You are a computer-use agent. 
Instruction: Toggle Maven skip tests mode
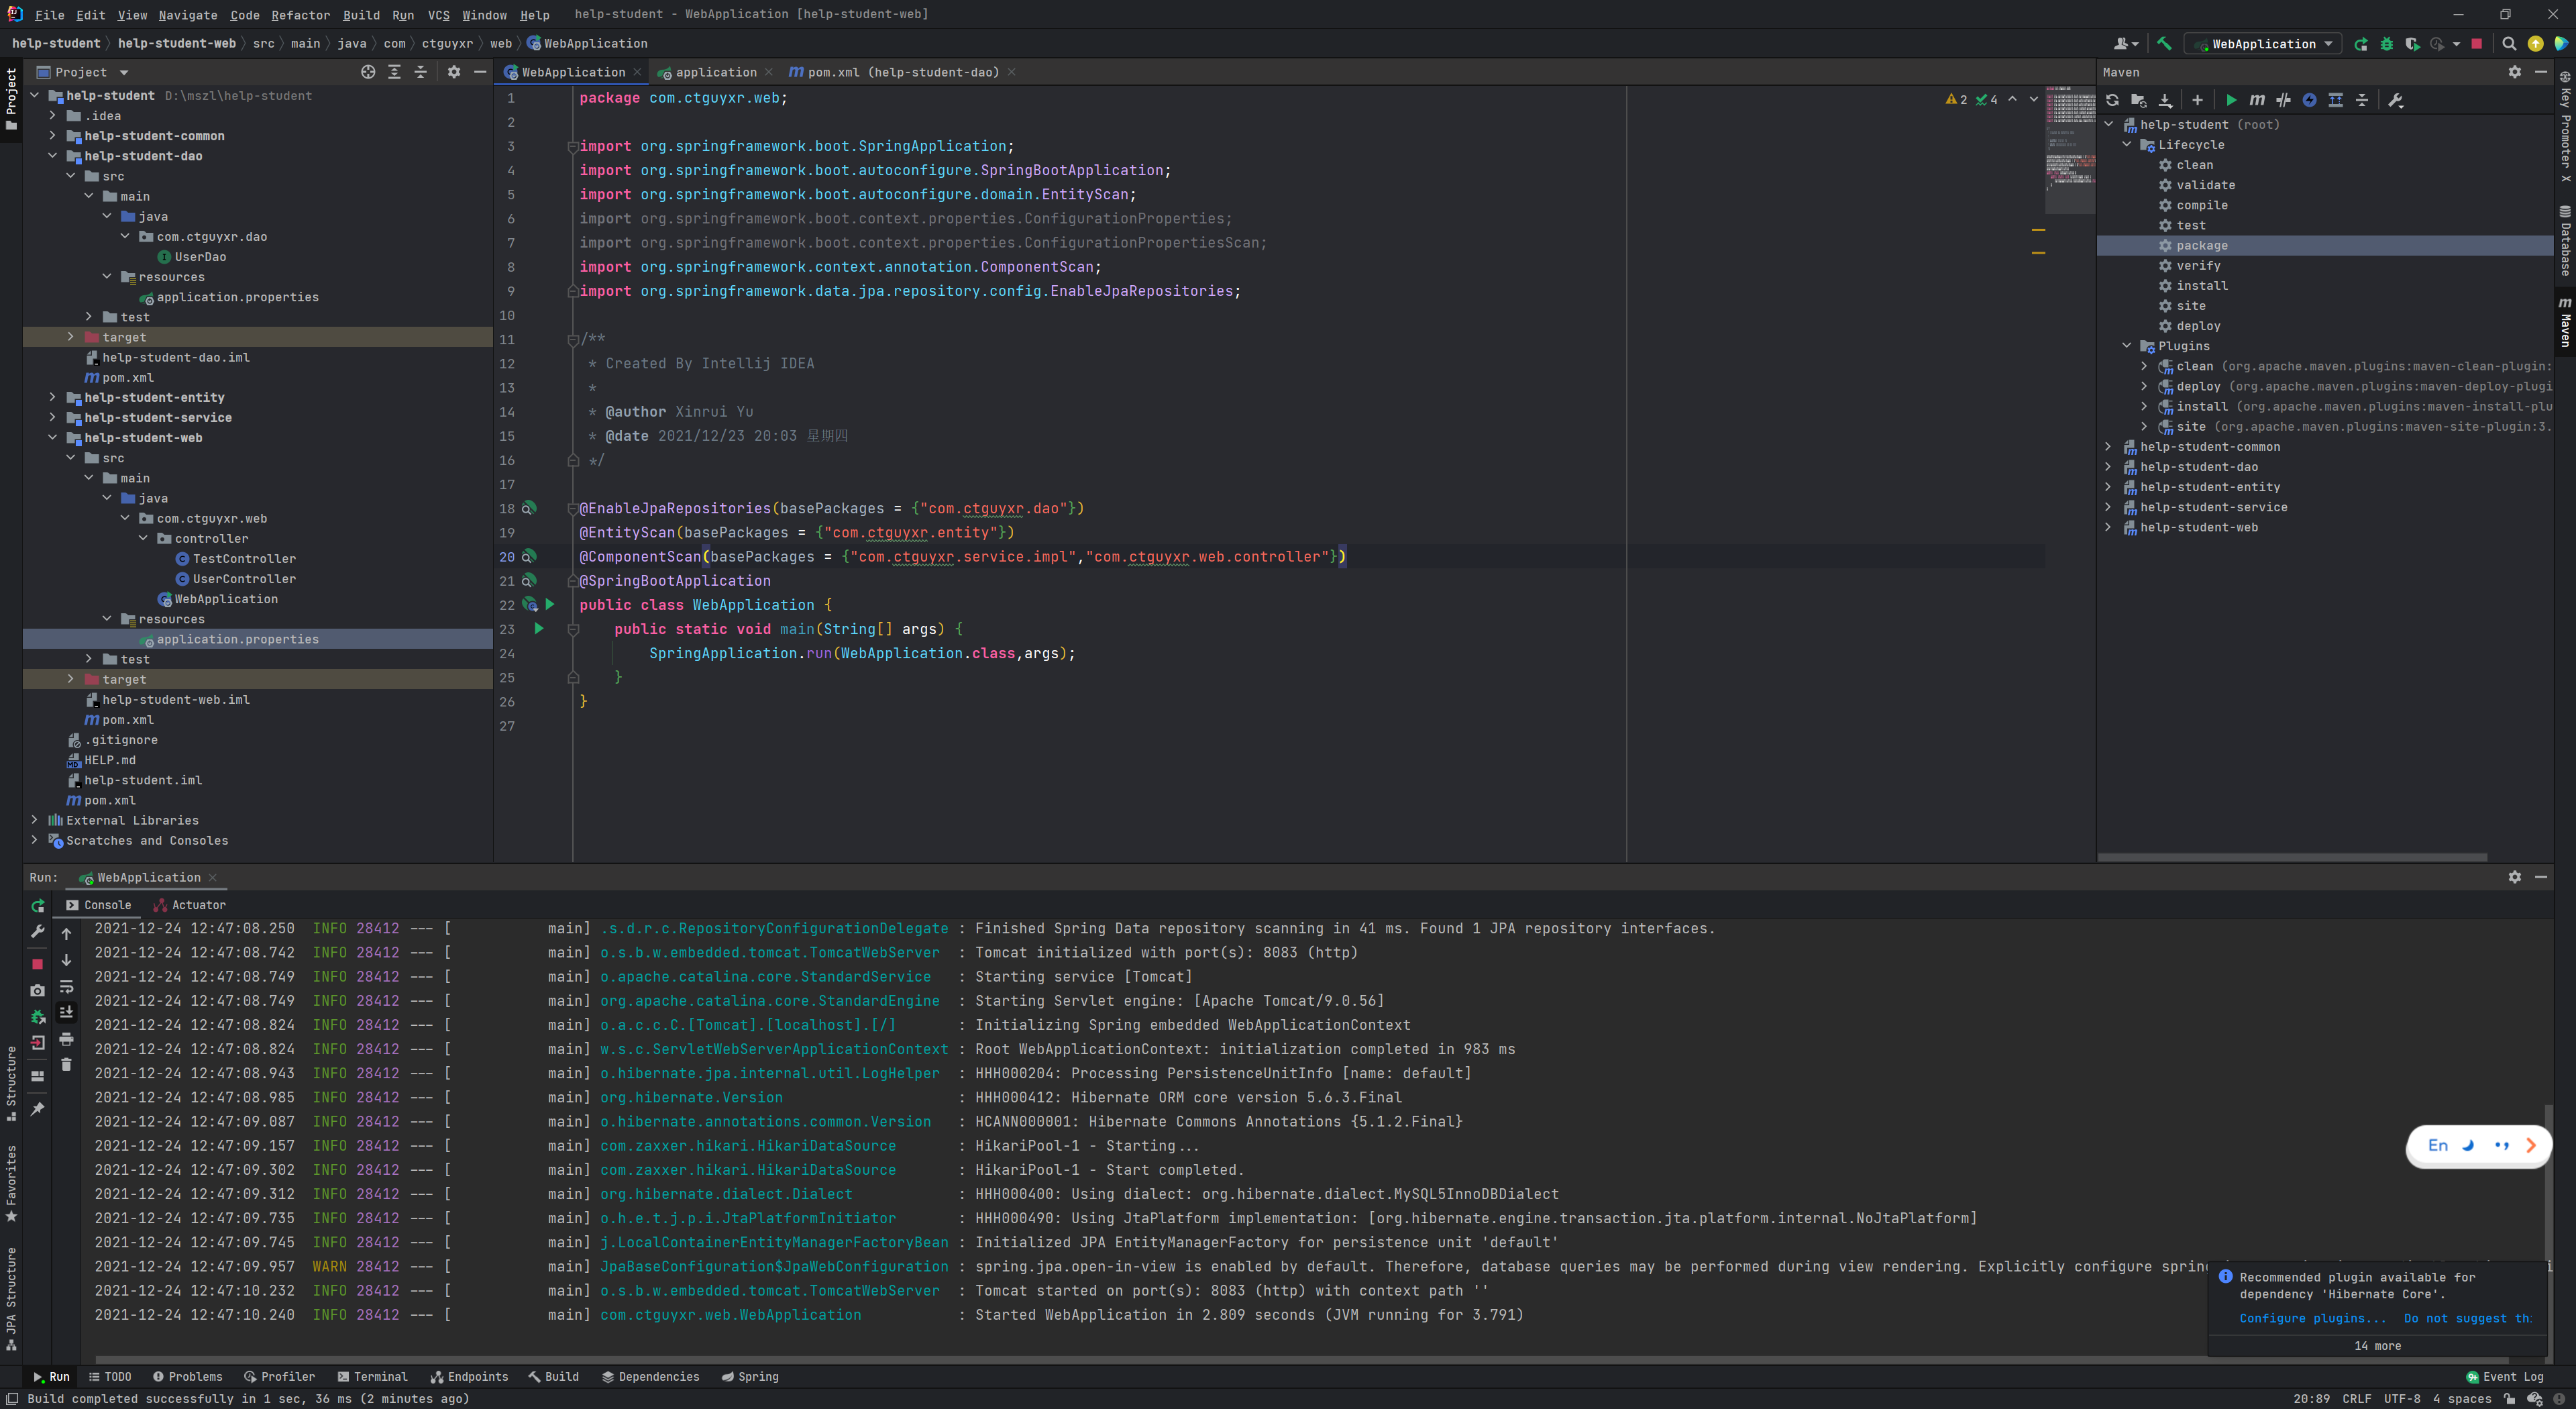(2309, 100)
